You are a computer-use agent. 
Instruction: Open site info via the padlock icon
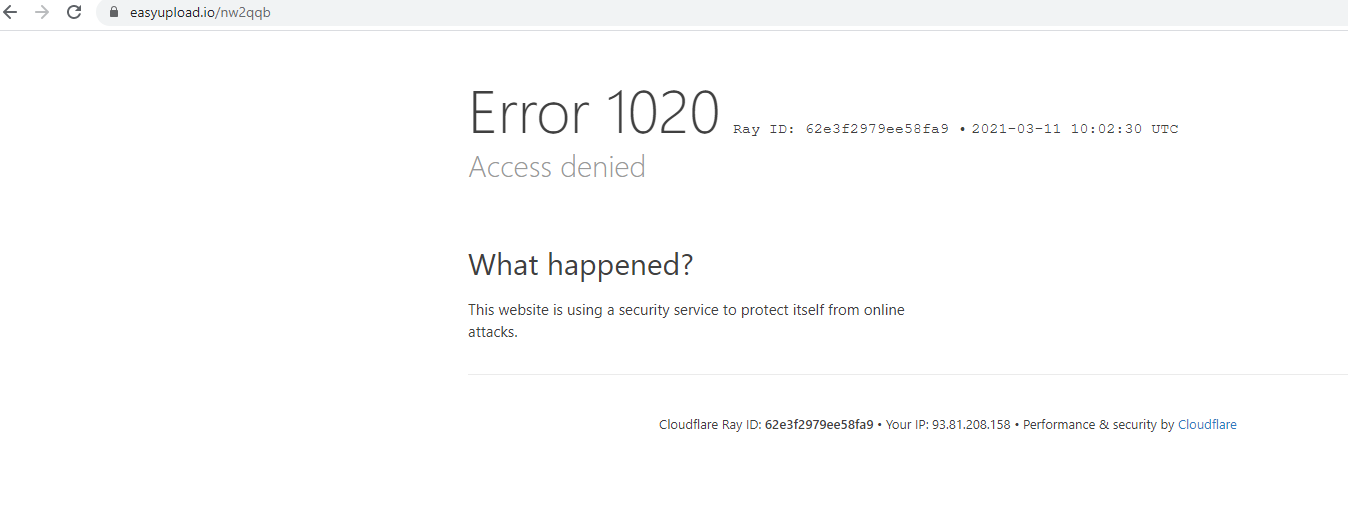(114, 13)
